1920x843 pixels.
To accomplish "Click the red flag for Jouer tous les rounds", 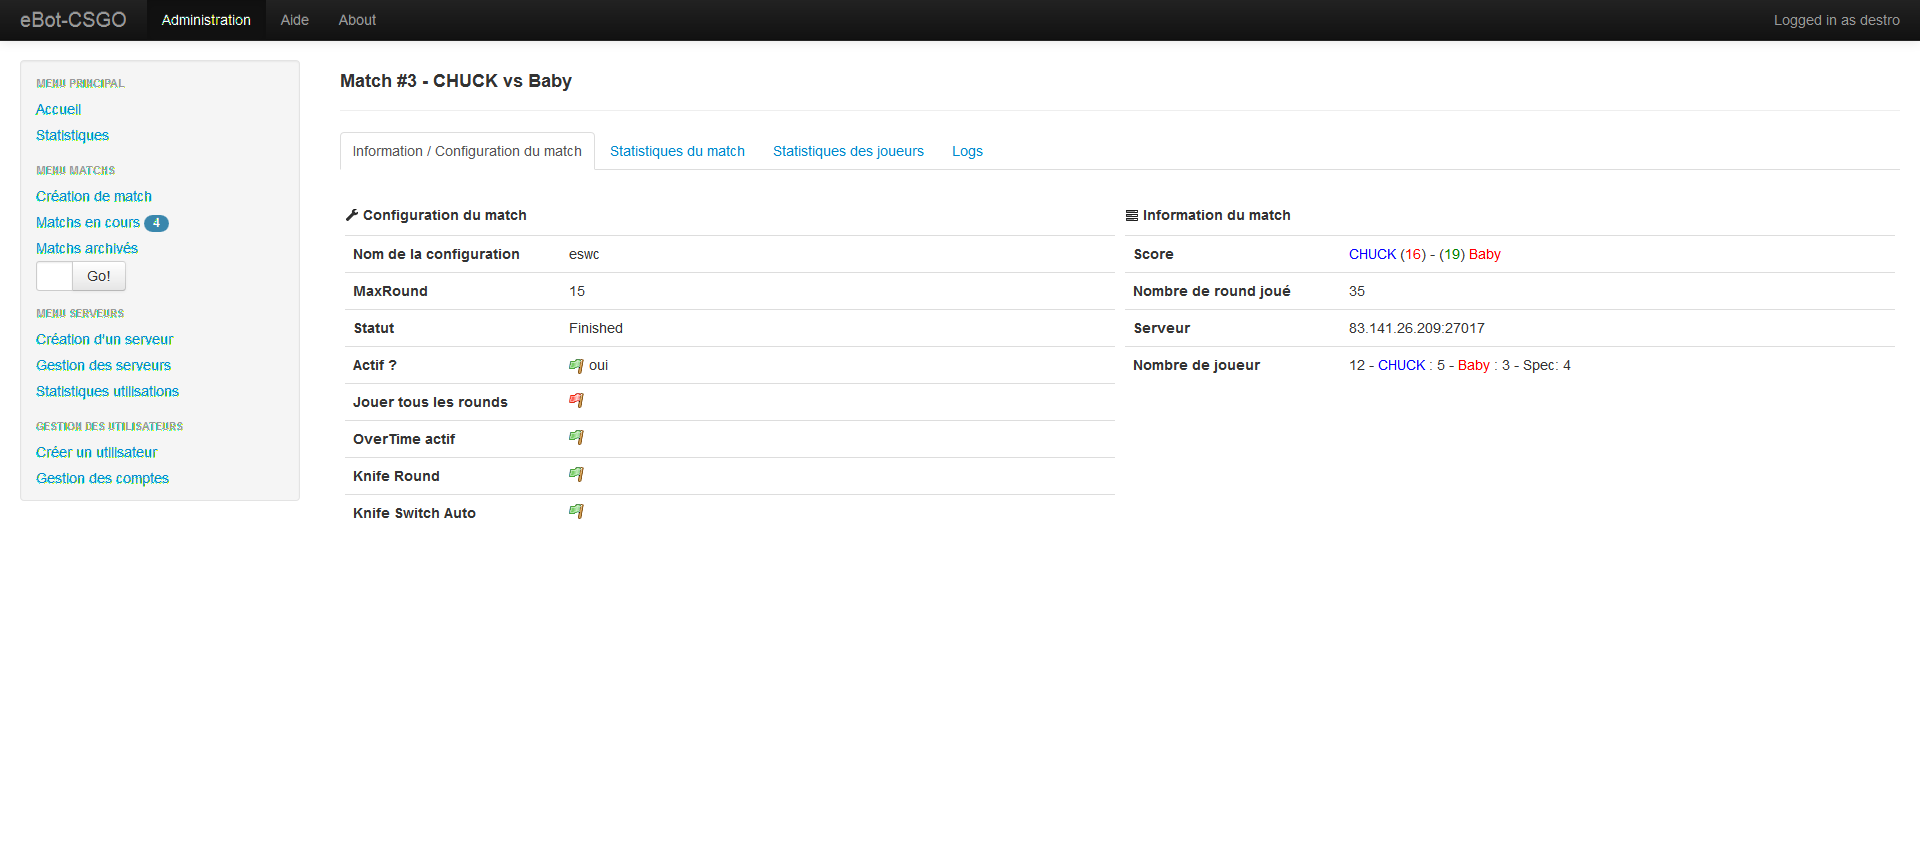I will click(576, 401).
